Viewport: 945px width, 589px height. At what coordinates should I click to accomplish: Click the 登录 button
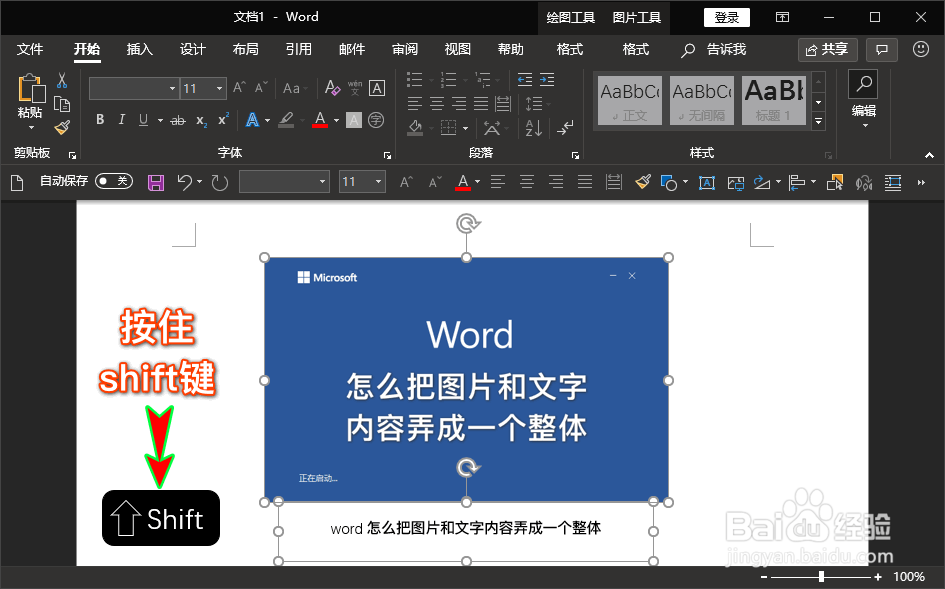pyautogui.click(x=727, y=17)
